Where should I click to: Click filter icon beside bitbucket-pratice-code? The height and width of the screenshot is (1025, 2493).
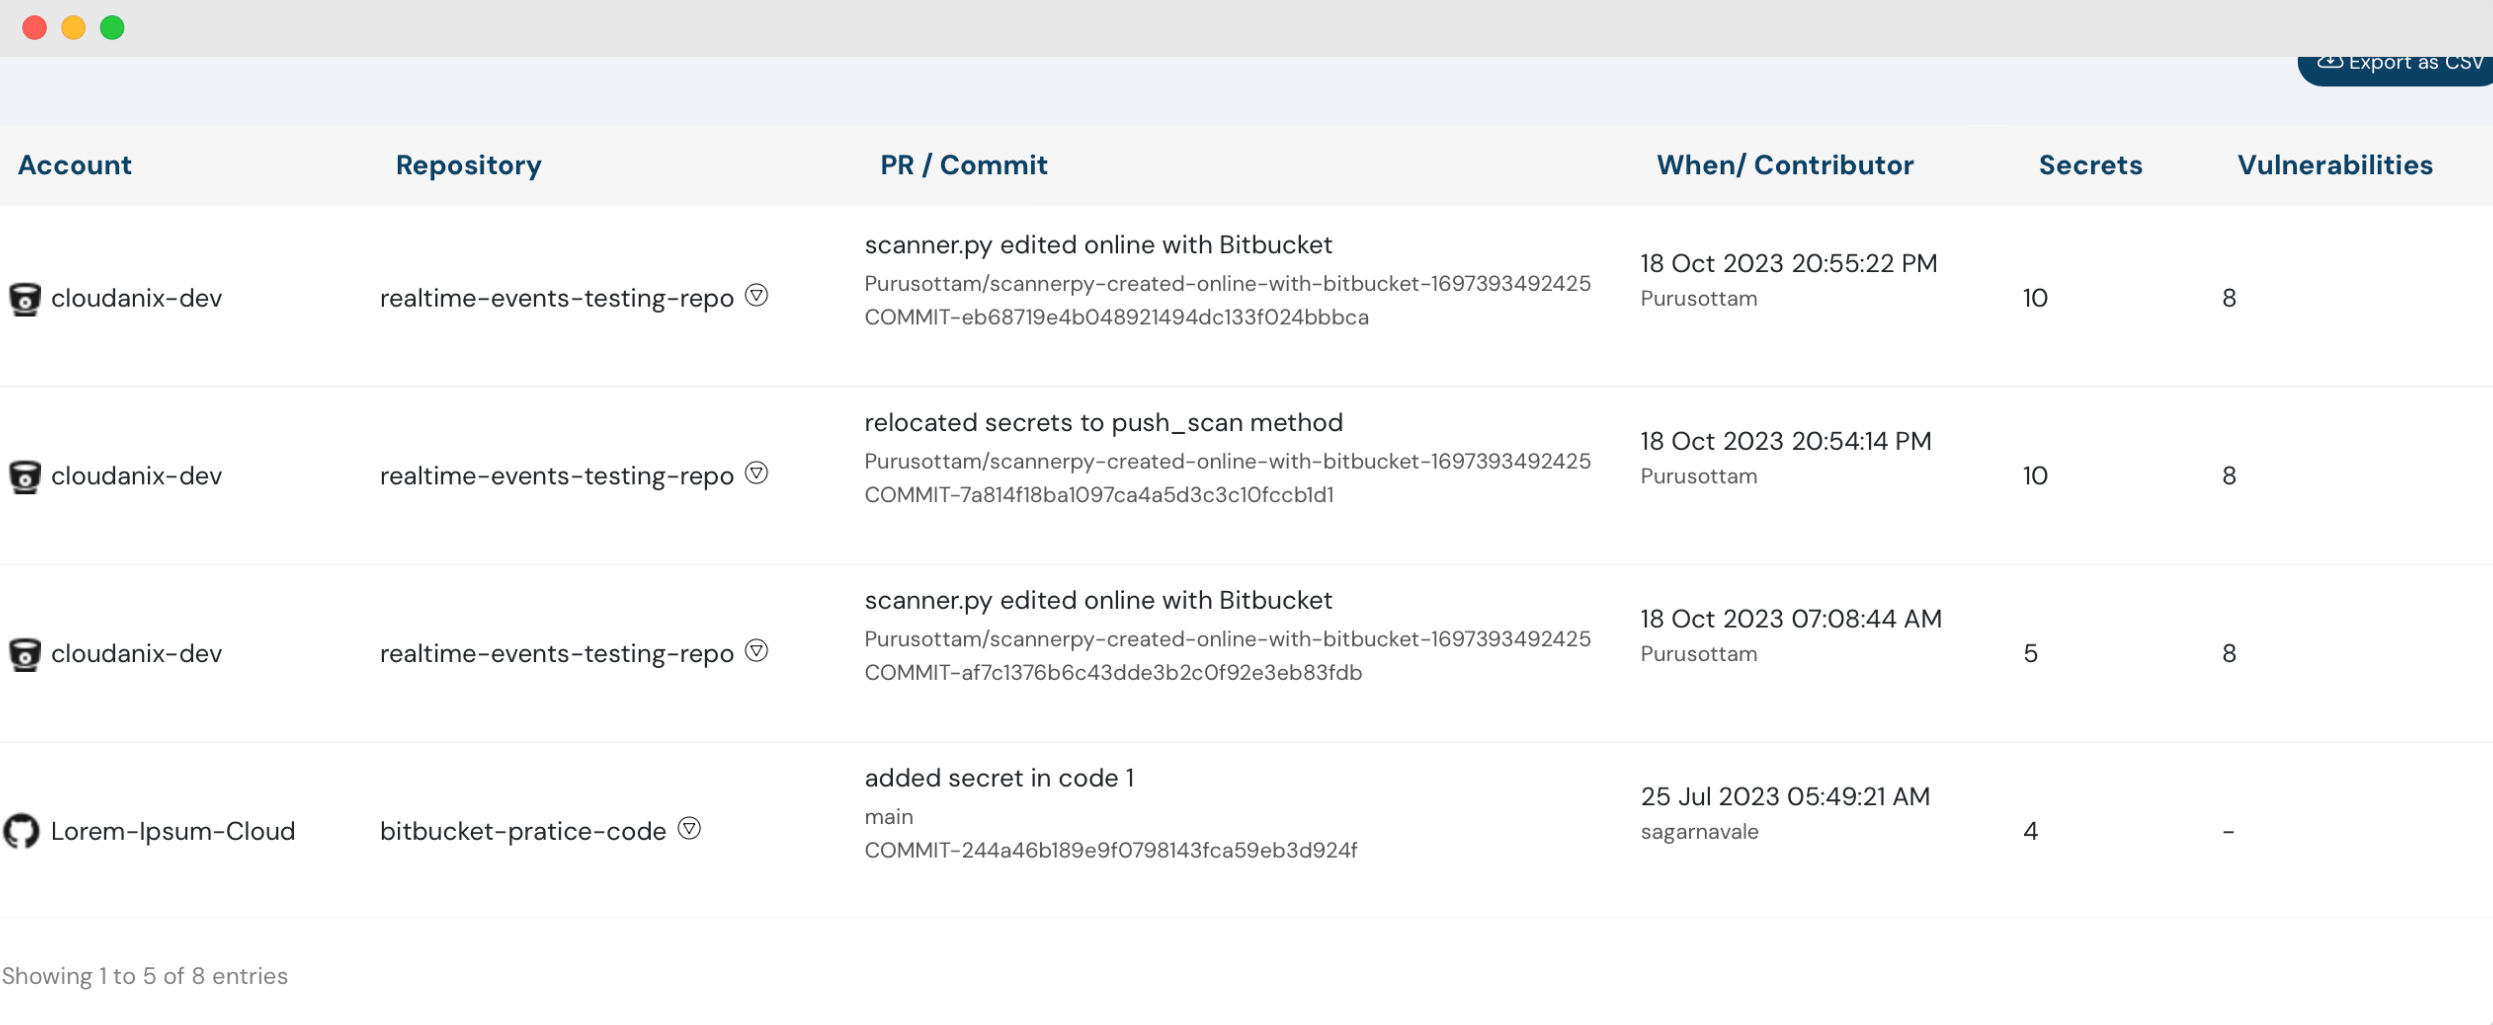pyautogui.click(x=690, y=827)
